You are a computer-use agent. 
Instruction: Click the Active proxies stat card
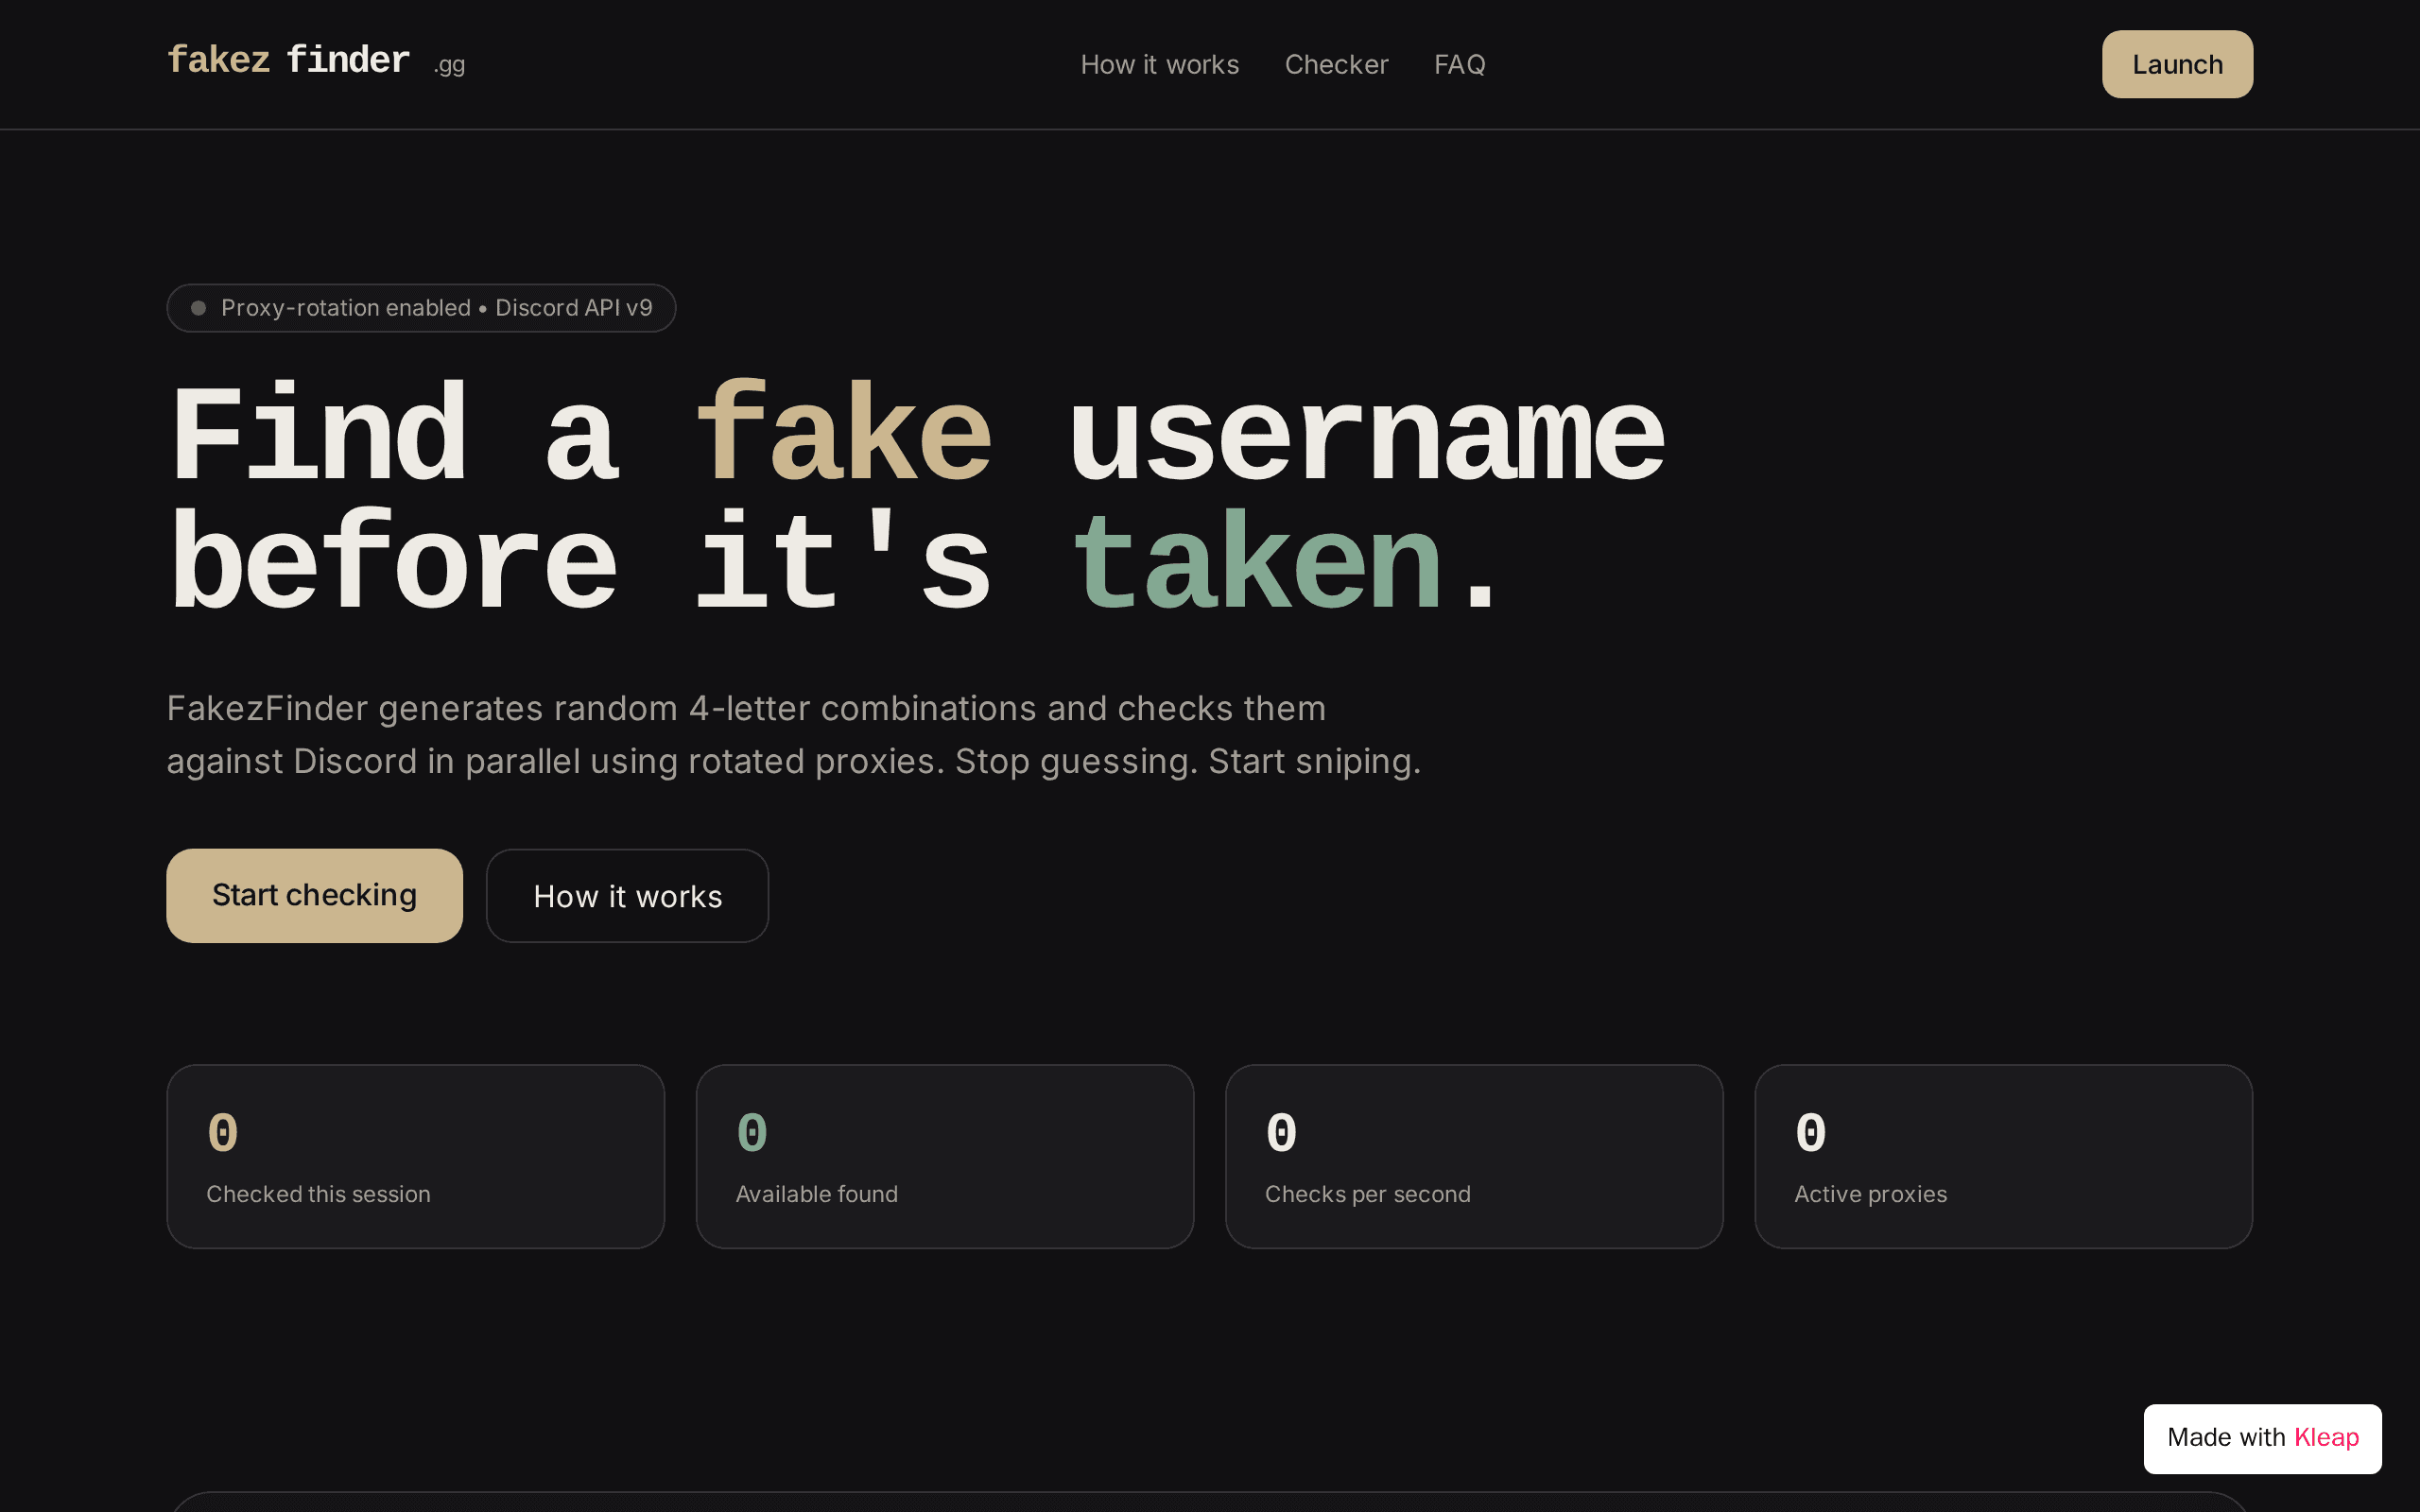2003,1156
